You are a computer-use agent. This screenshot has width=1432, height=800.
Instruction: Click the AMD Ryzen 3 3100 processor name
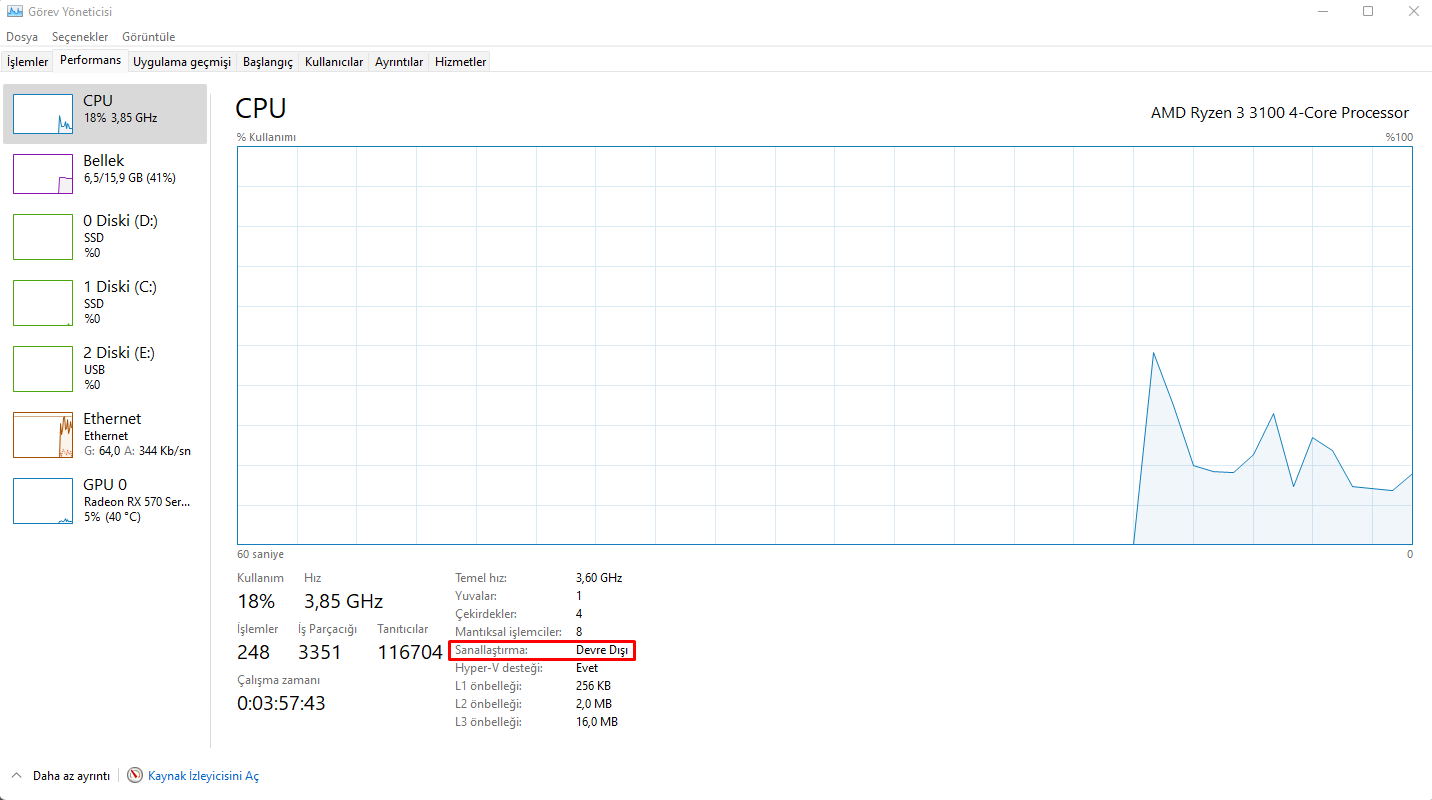tap(1280, 113)
